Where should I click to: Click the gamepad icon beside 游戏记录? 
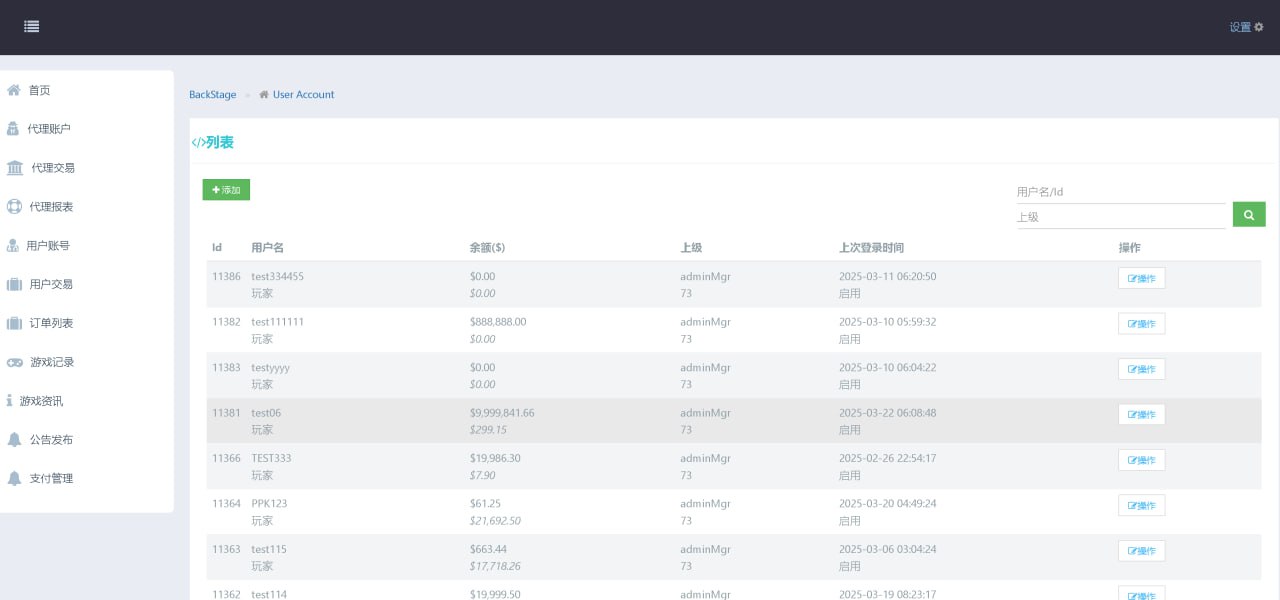point(14,362)
